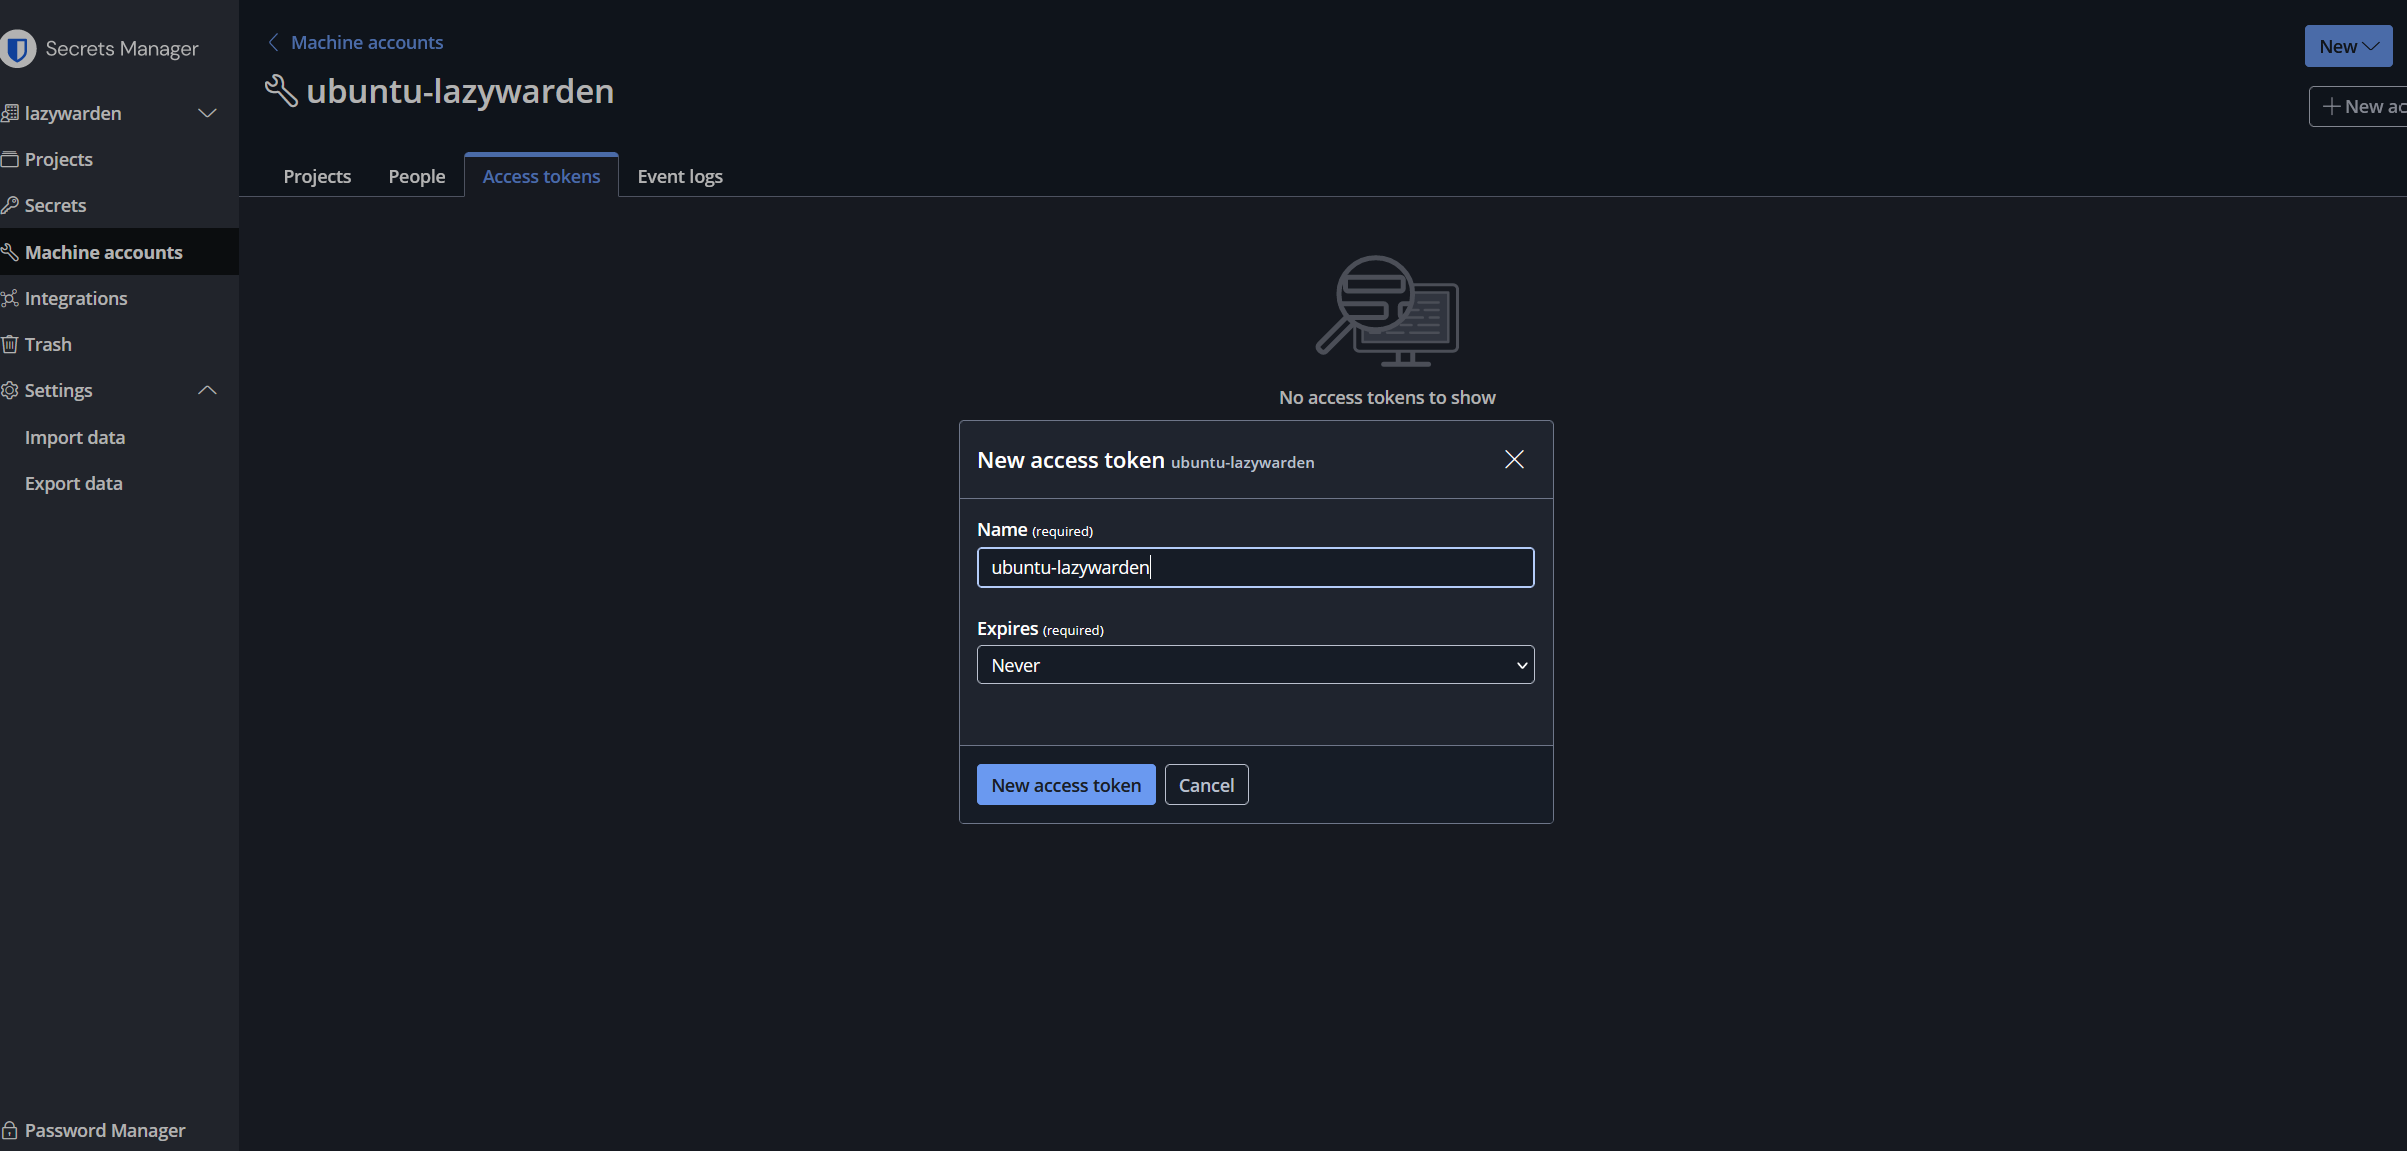Image resolution: width=2407 pixels, height=1151 pixels.
Task: Open Export data settings page
Action: (x=74, y=483)
